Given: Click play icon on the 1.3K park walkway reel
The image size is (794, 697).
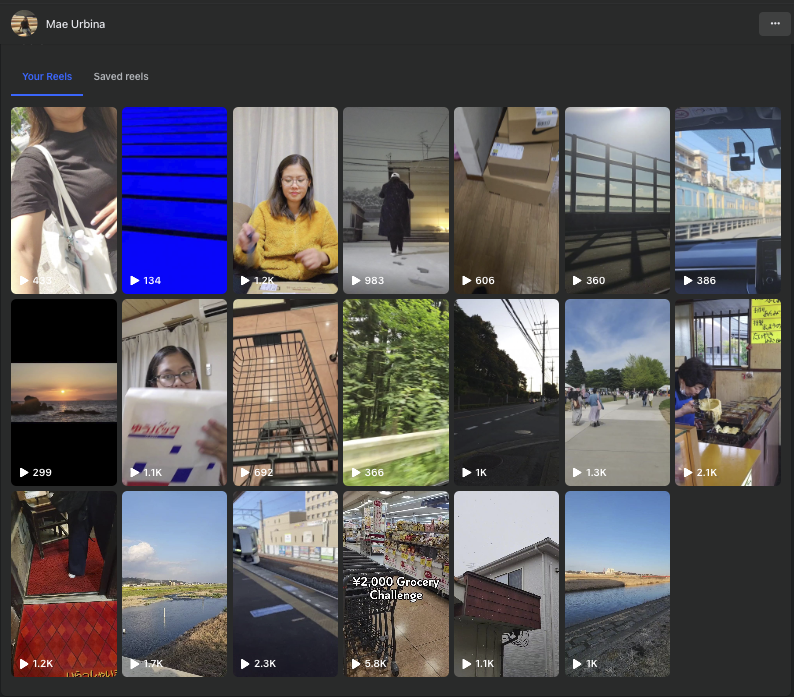Looking at the screenshot, I should (x=577, y=472).
